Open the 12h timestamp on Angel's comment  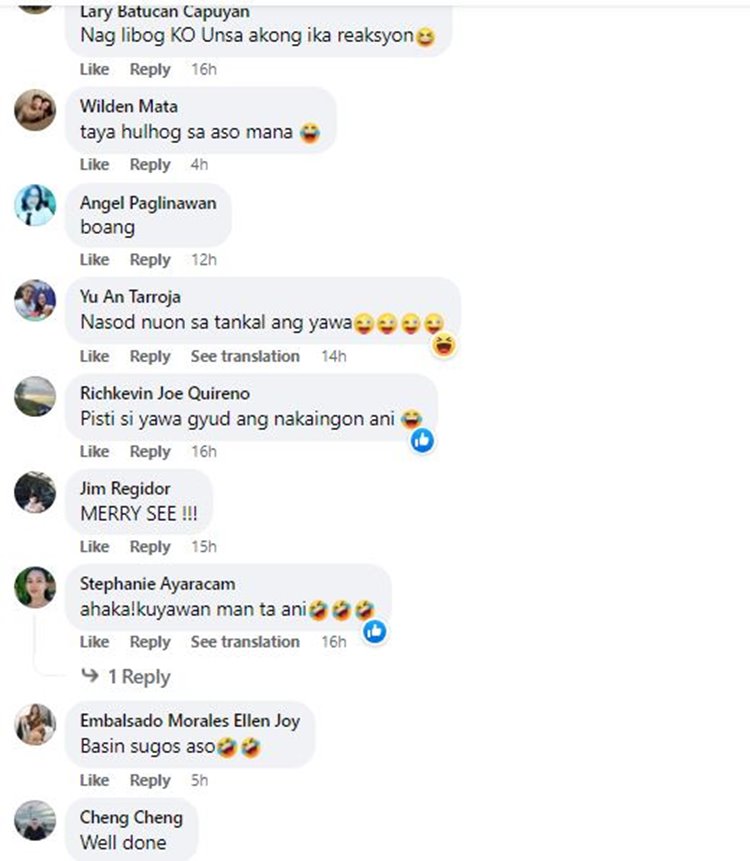point(204,259)
